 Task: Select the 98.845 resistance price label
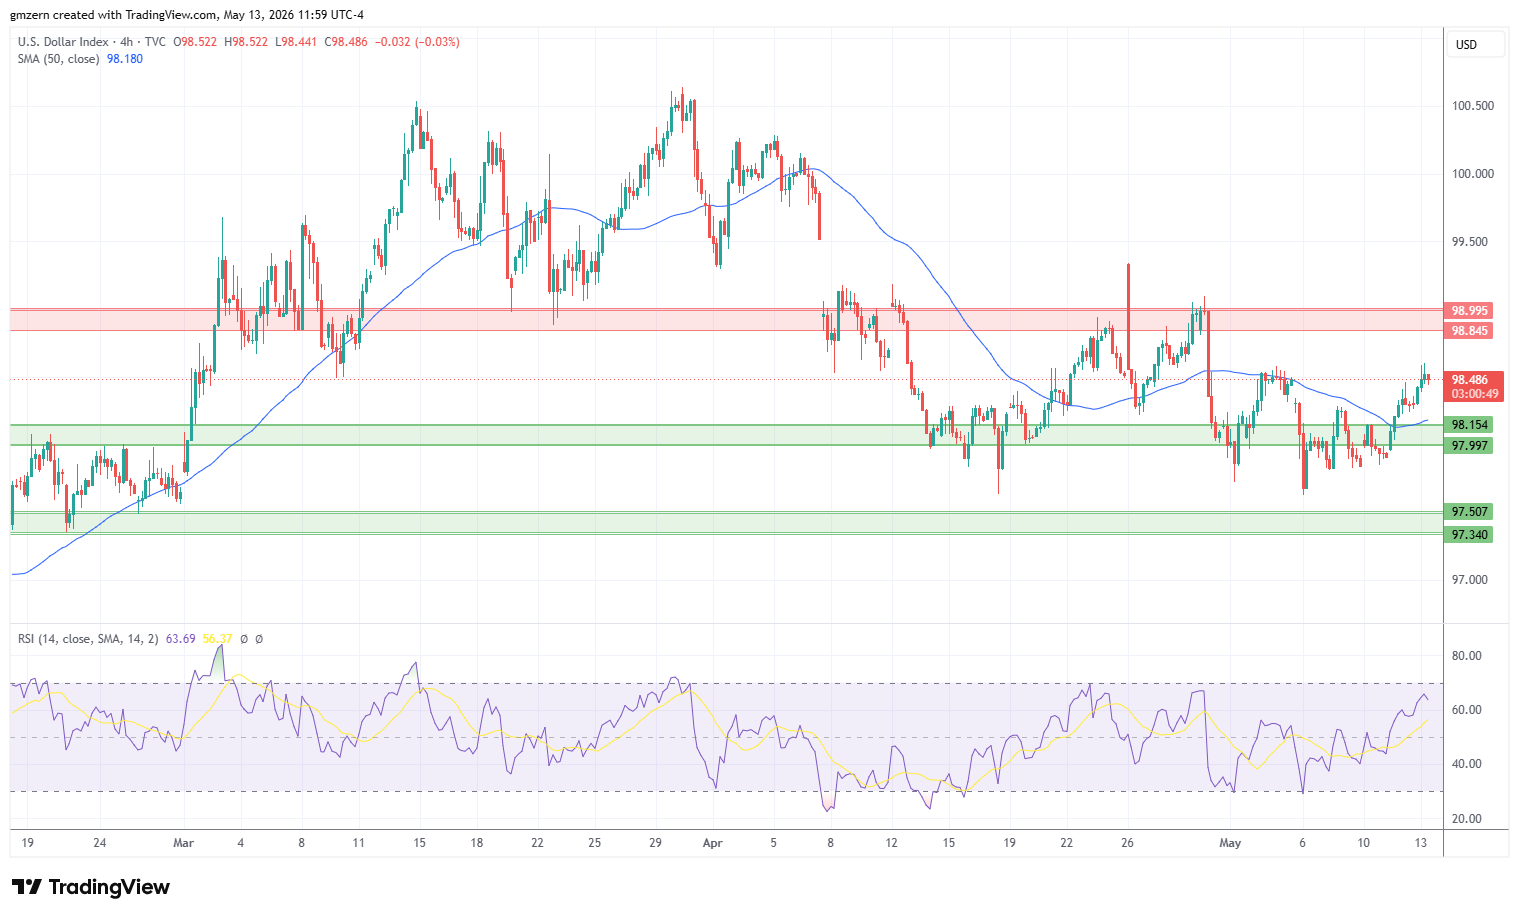(1470, 331)
